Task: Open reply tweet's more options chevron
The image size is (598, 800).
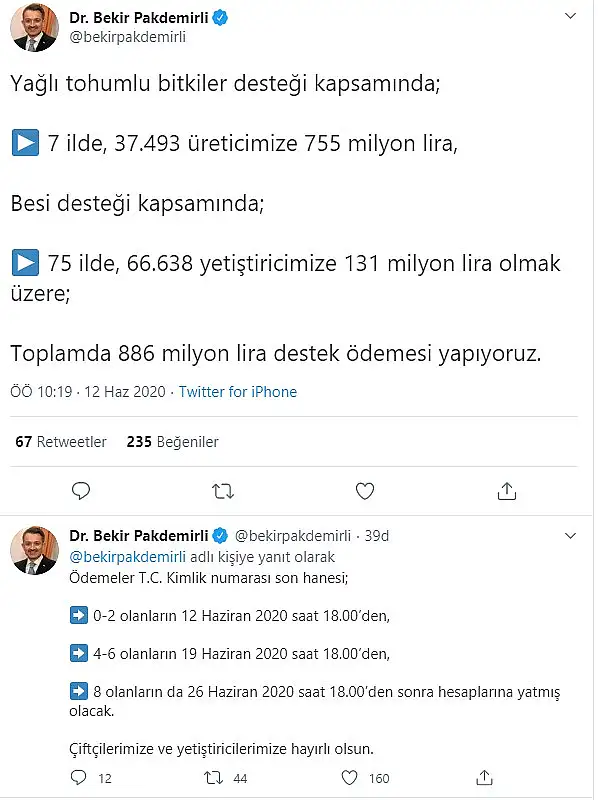Action: [570, 536]
